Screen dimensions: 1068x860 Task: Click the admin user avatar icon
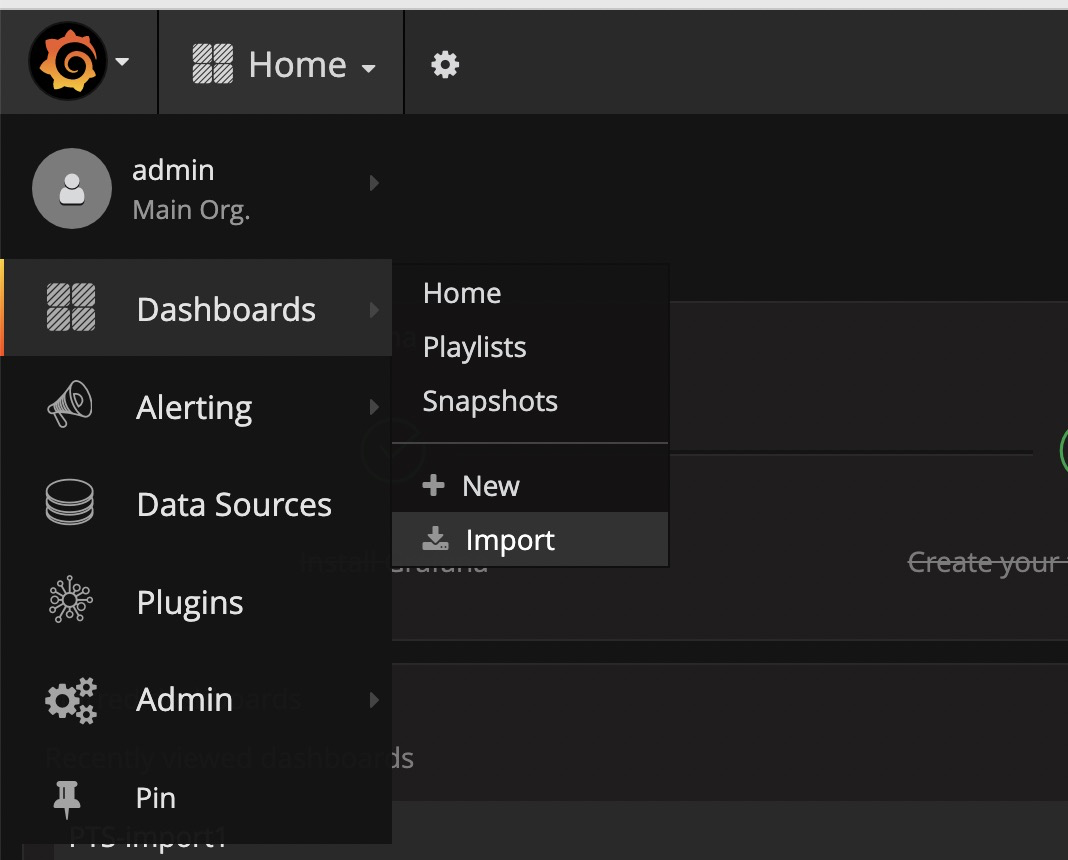[x=71, y=189]
